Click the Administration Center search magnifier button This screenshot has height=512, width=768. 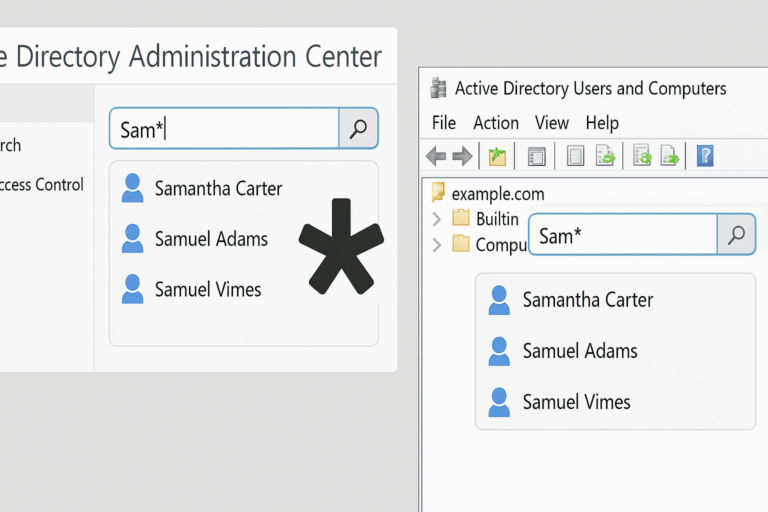tap(359, 128)
